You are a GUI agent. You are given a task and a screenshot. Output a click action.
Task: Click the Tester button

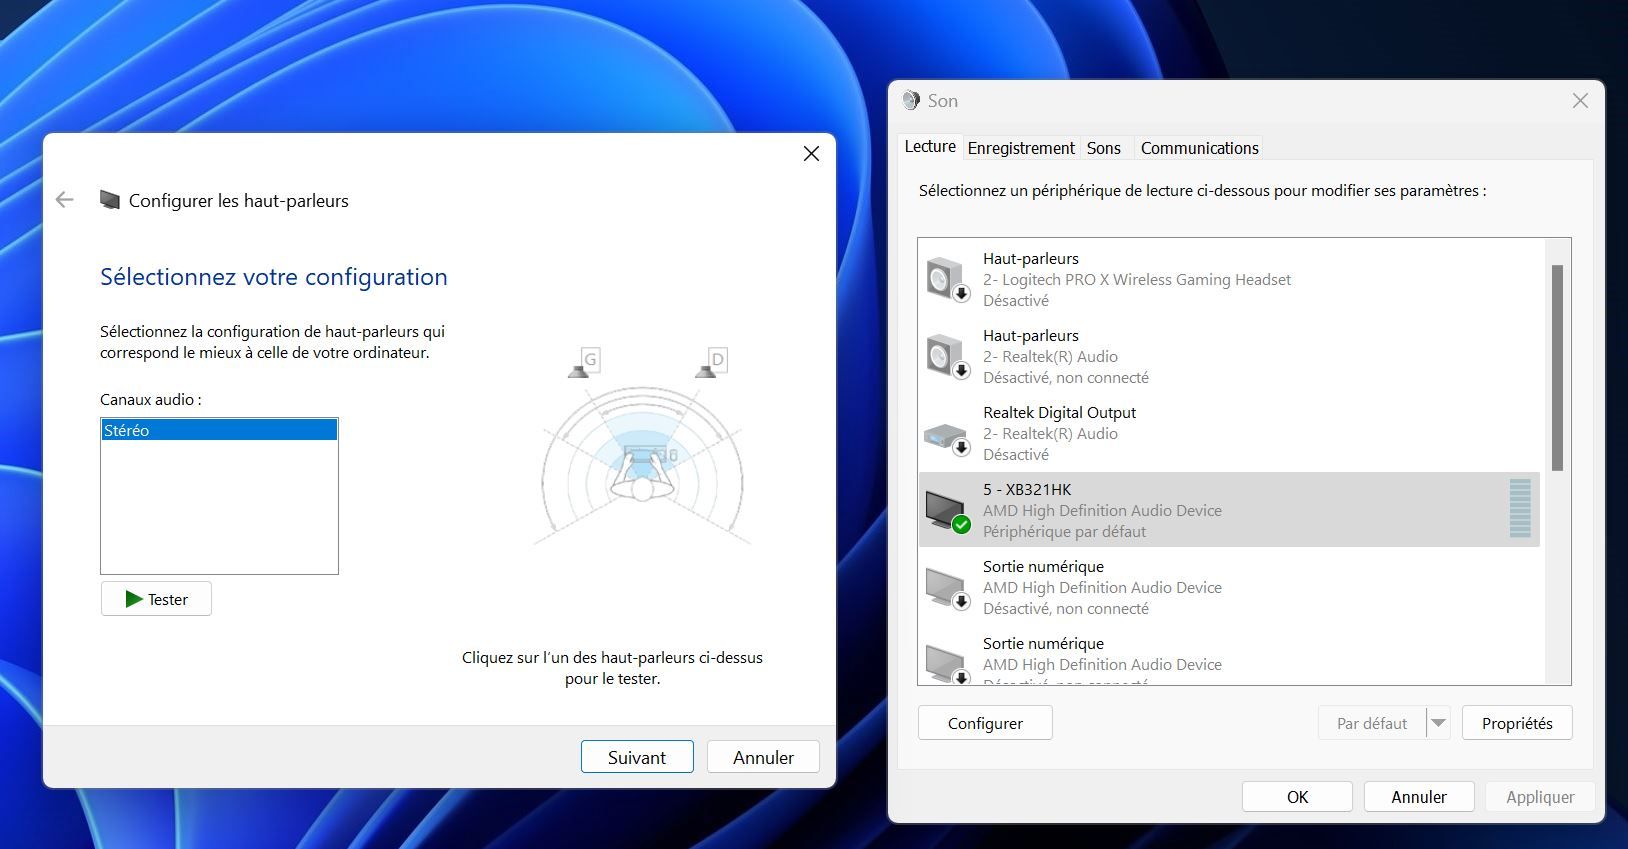156,599
